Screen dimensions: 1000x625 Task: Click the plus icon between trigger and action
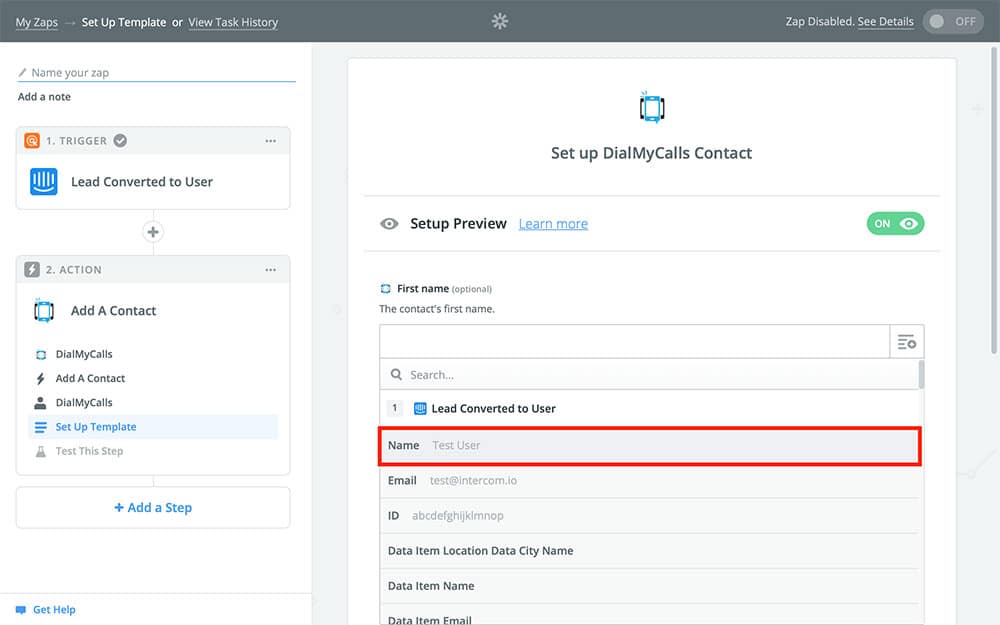point(153,232)
